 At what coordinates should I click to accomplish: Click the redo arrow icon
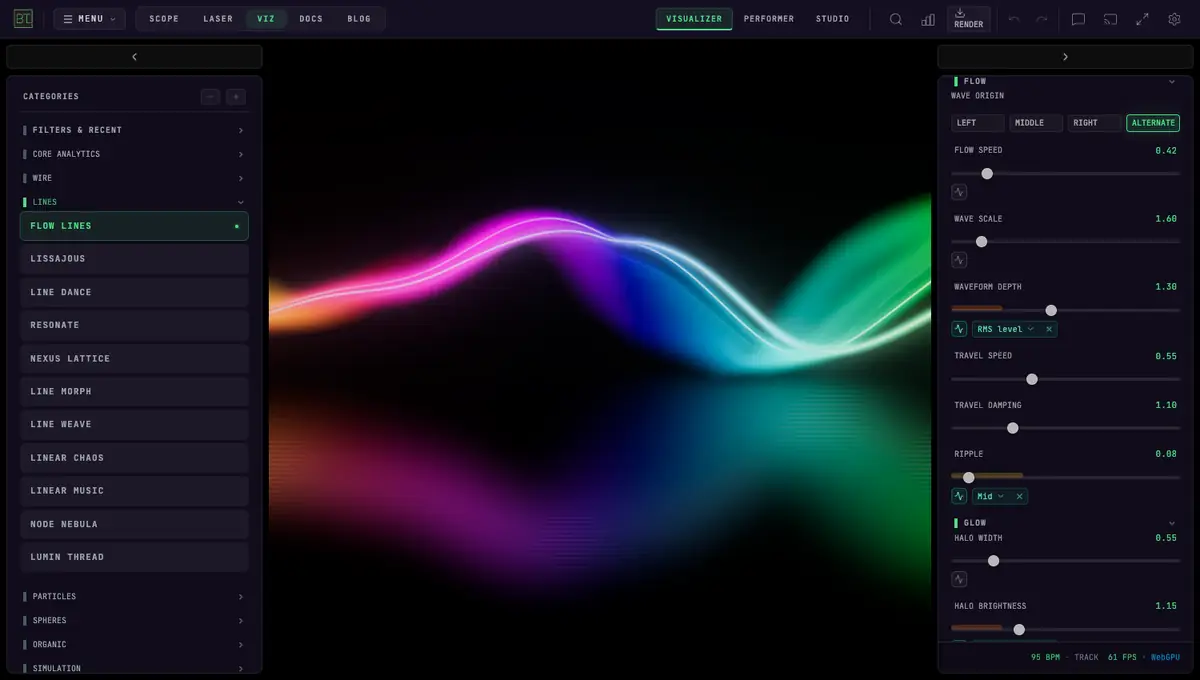[x=1042, y=19]
